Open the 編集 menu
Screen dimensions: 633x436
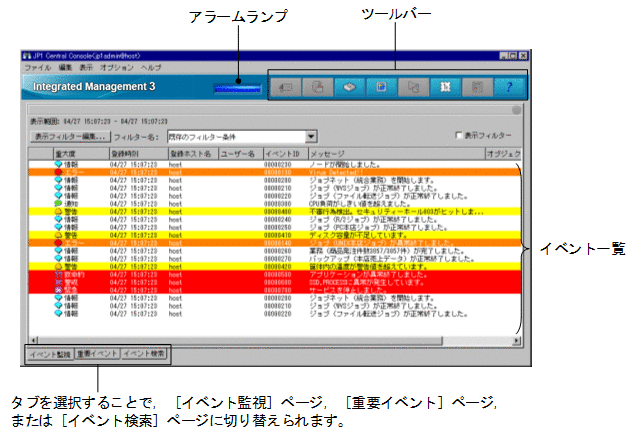tap(65, 68)
